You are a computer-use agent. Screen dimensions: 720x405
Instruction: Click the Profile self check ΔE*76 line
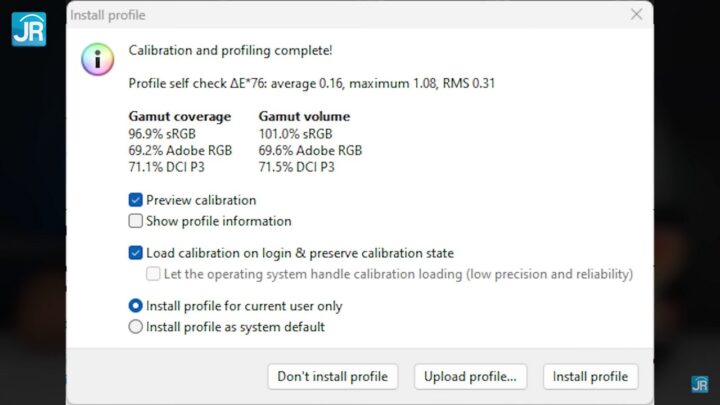[x=311, y=83]
